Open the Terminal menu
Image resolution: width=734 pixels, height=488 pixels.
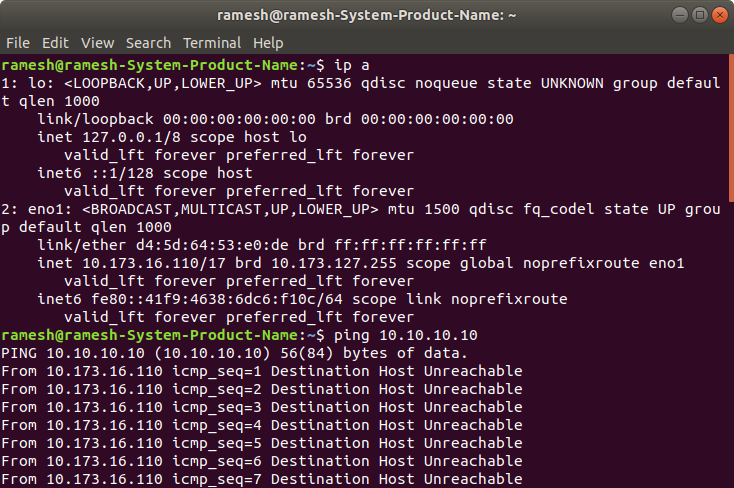(x=212, y=43)
